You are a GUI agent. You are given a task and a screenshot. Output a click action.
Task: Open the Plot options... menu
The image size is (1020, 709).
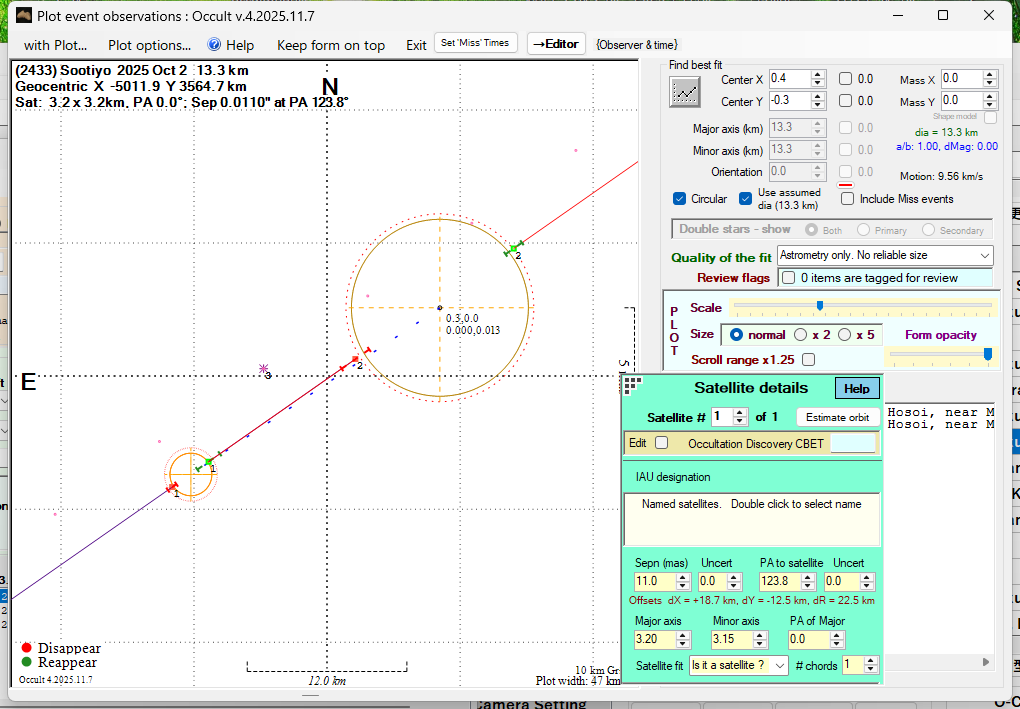pyautogui.click(x=149, y=45)
